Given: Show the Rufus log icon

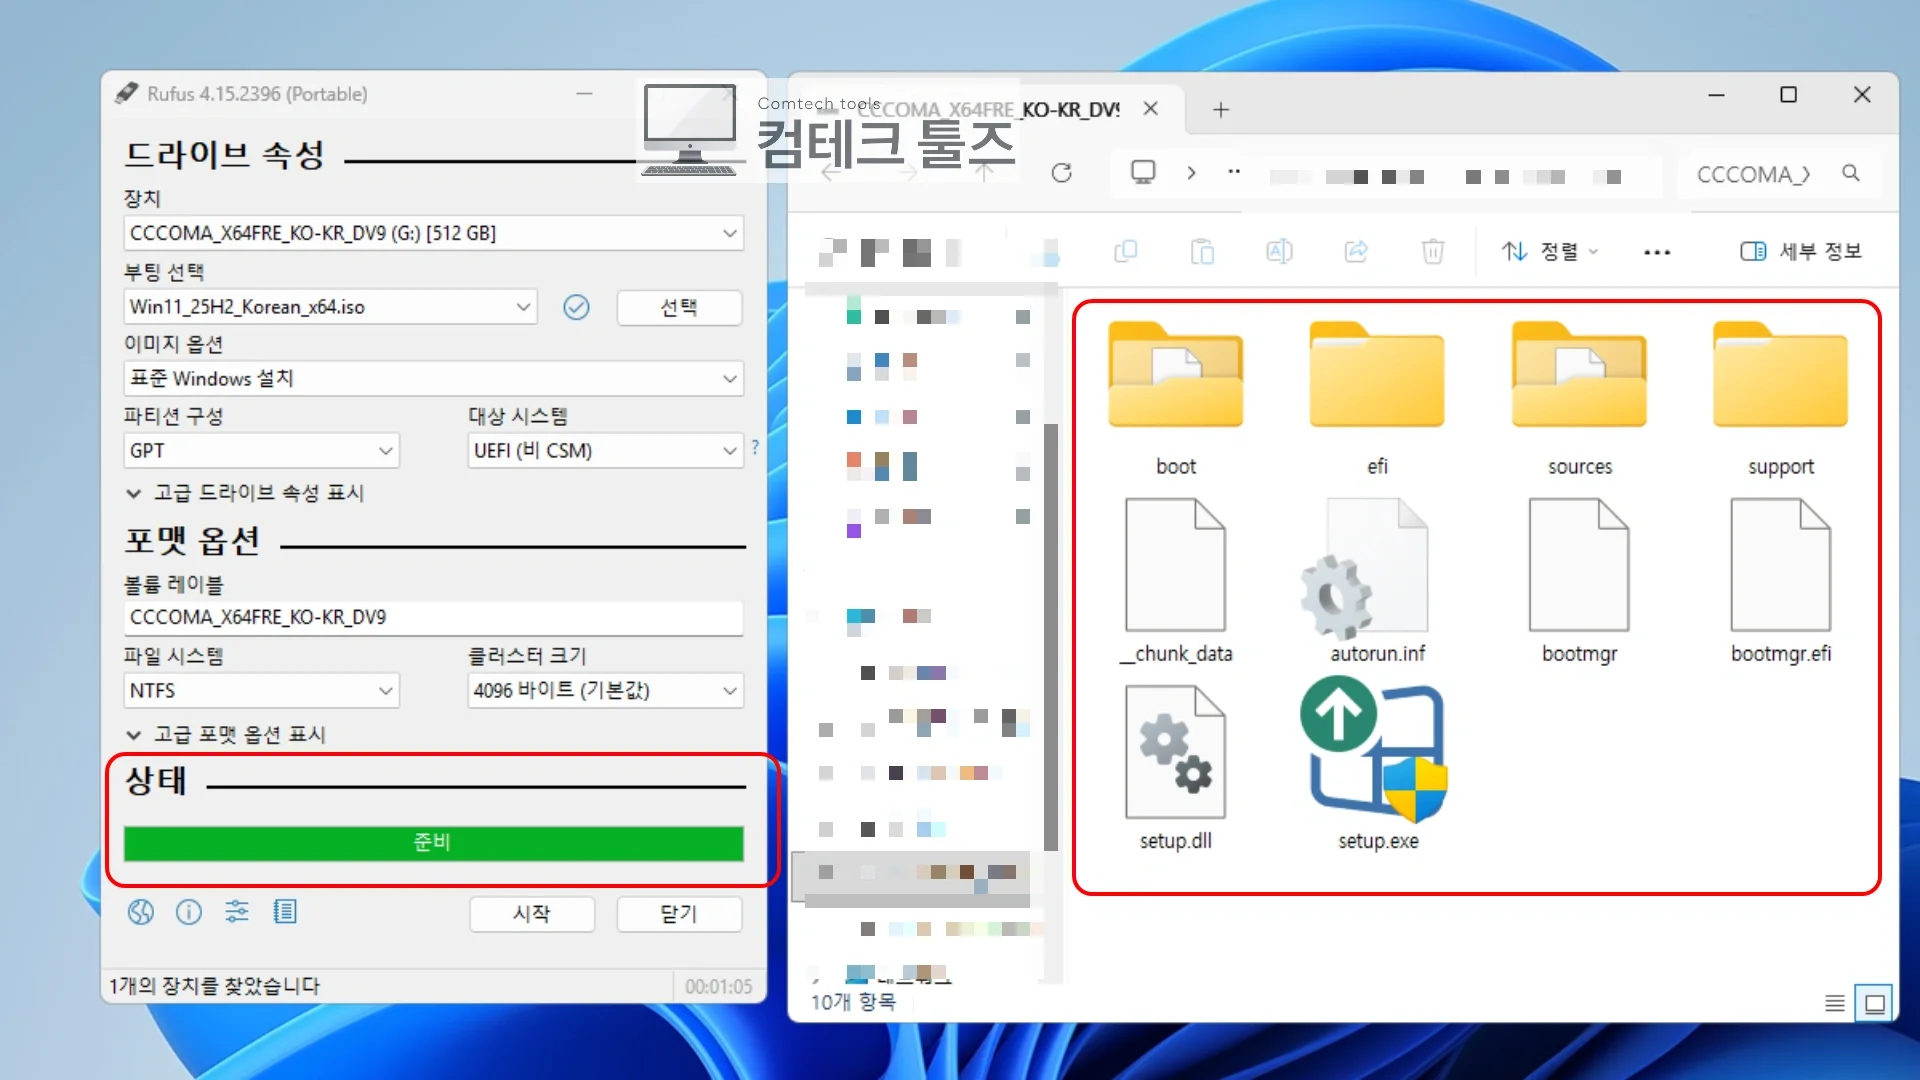Looking at the screenshot, I should click(285, 912).
